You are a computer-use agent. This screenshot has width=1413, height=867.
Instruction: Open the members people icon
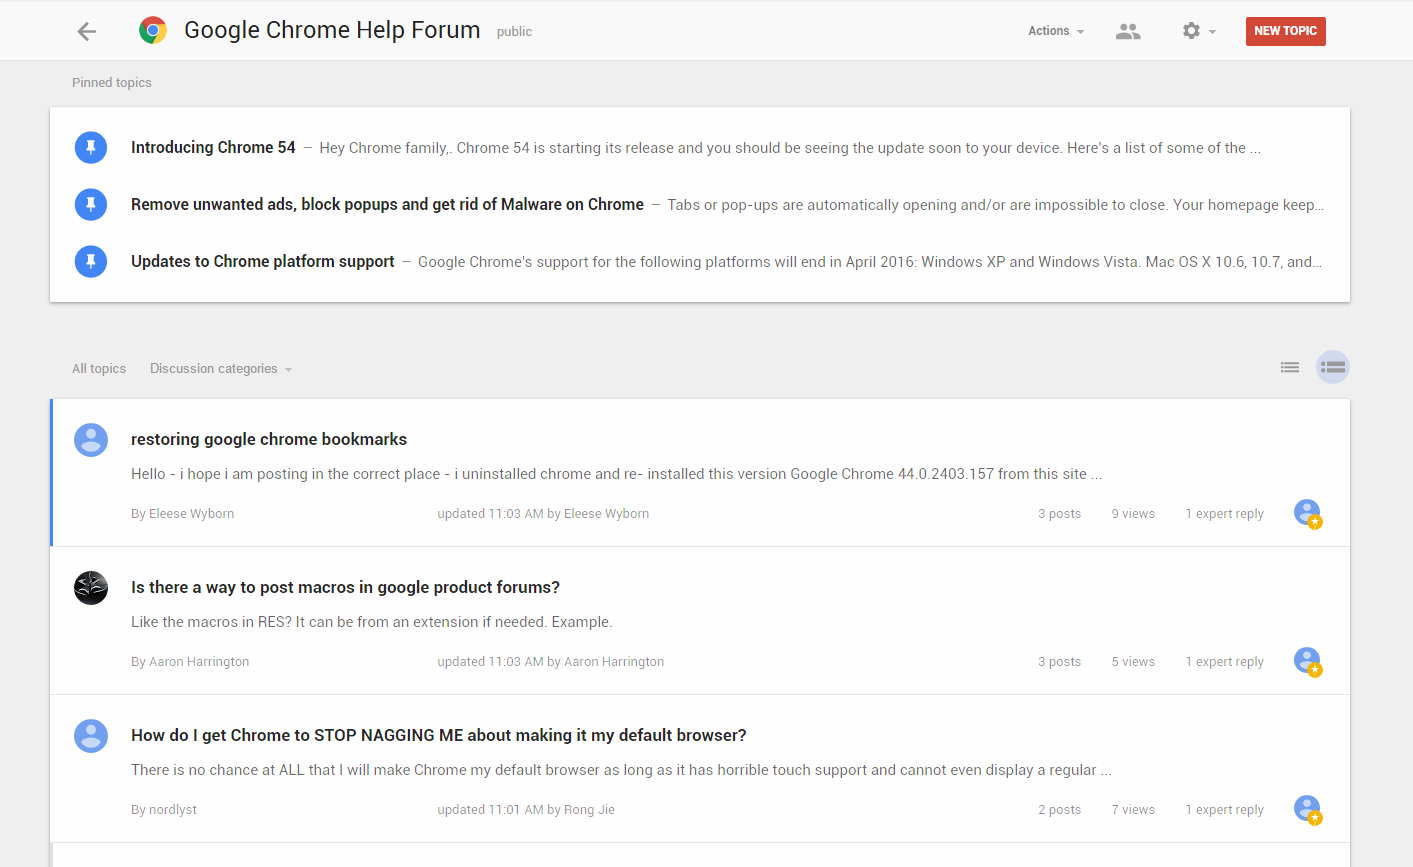point(1128,31)
